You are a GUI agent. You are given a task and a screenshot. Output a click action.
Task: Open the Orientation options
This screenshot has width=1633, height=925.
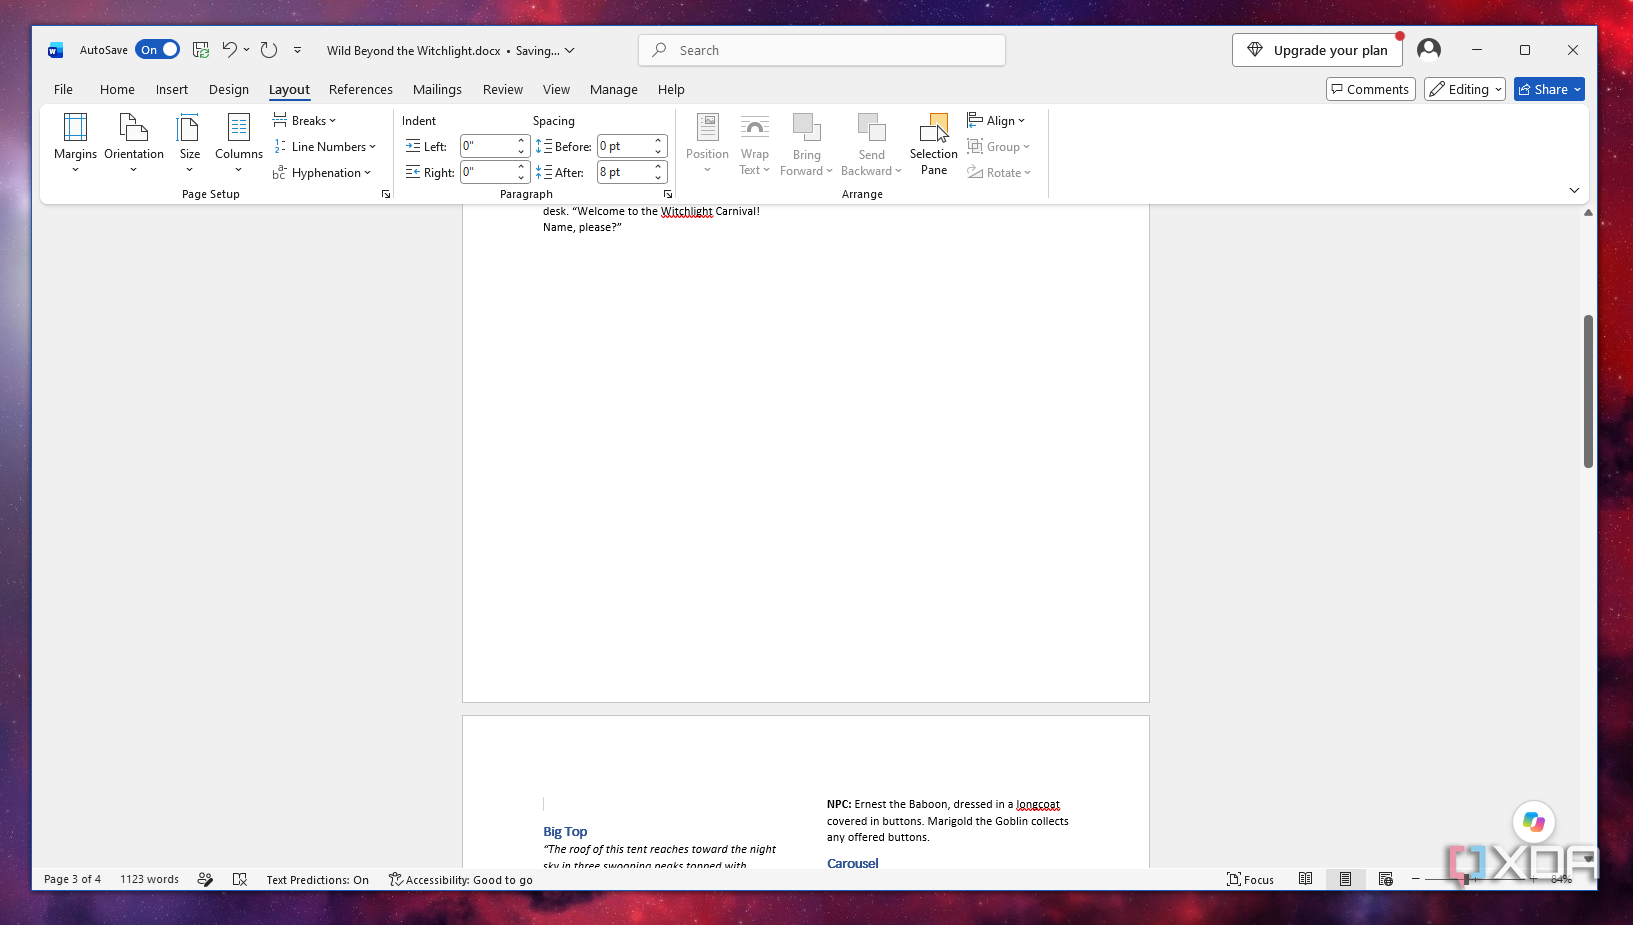134,142
